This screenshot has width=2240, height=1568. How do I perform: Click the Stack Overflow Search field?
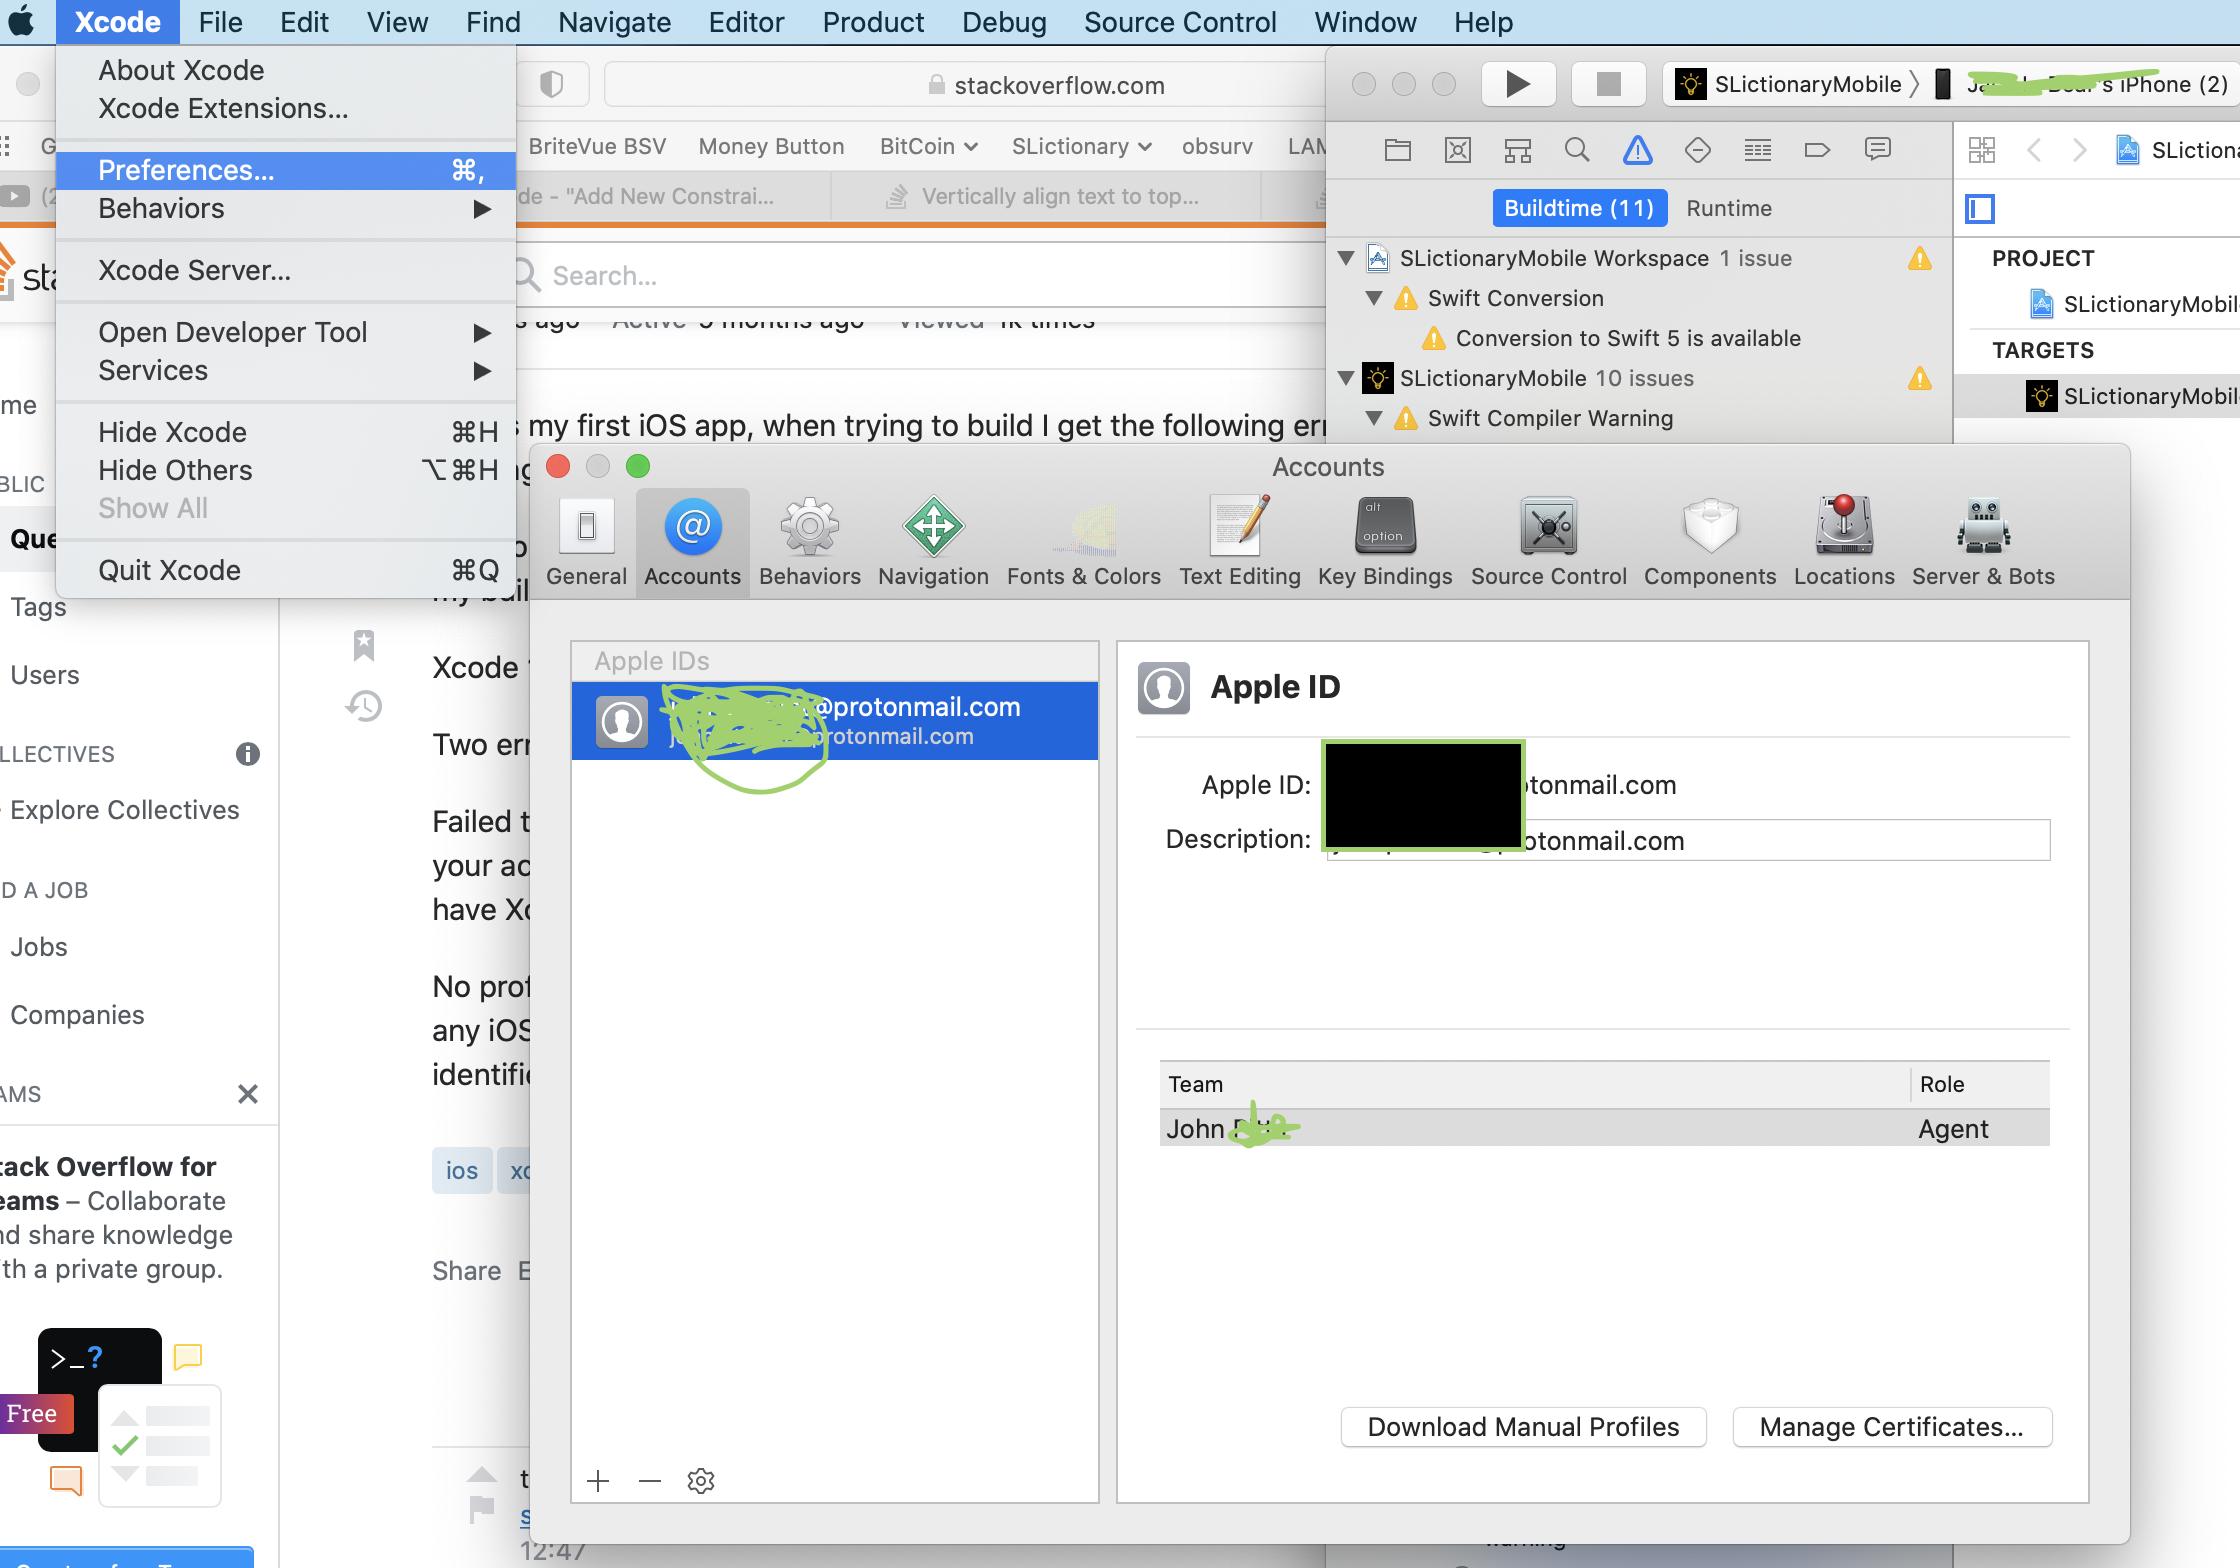click(920, 275)
